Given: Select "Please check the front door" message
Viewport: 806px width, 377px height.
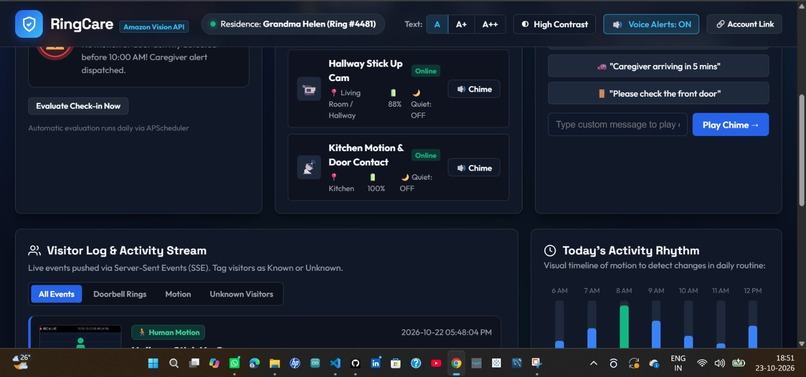Looking at the screenshot, I should [658, 94].
